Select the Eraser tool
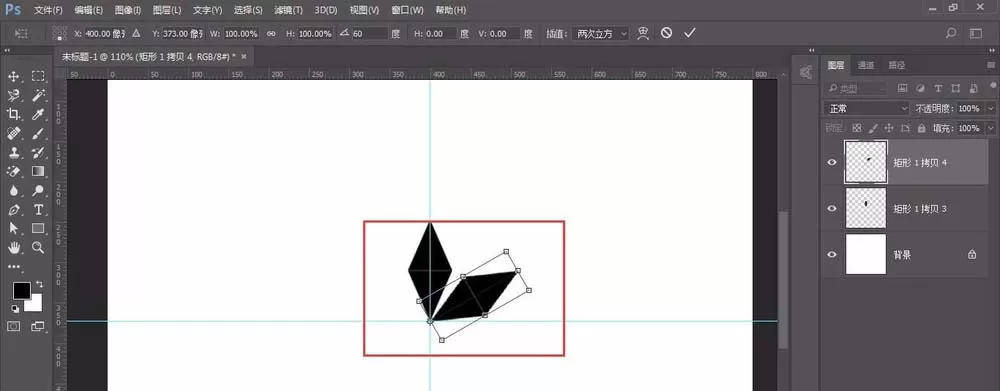The width and height of the screenshot is (1000, 391). [x=13, y=171]
